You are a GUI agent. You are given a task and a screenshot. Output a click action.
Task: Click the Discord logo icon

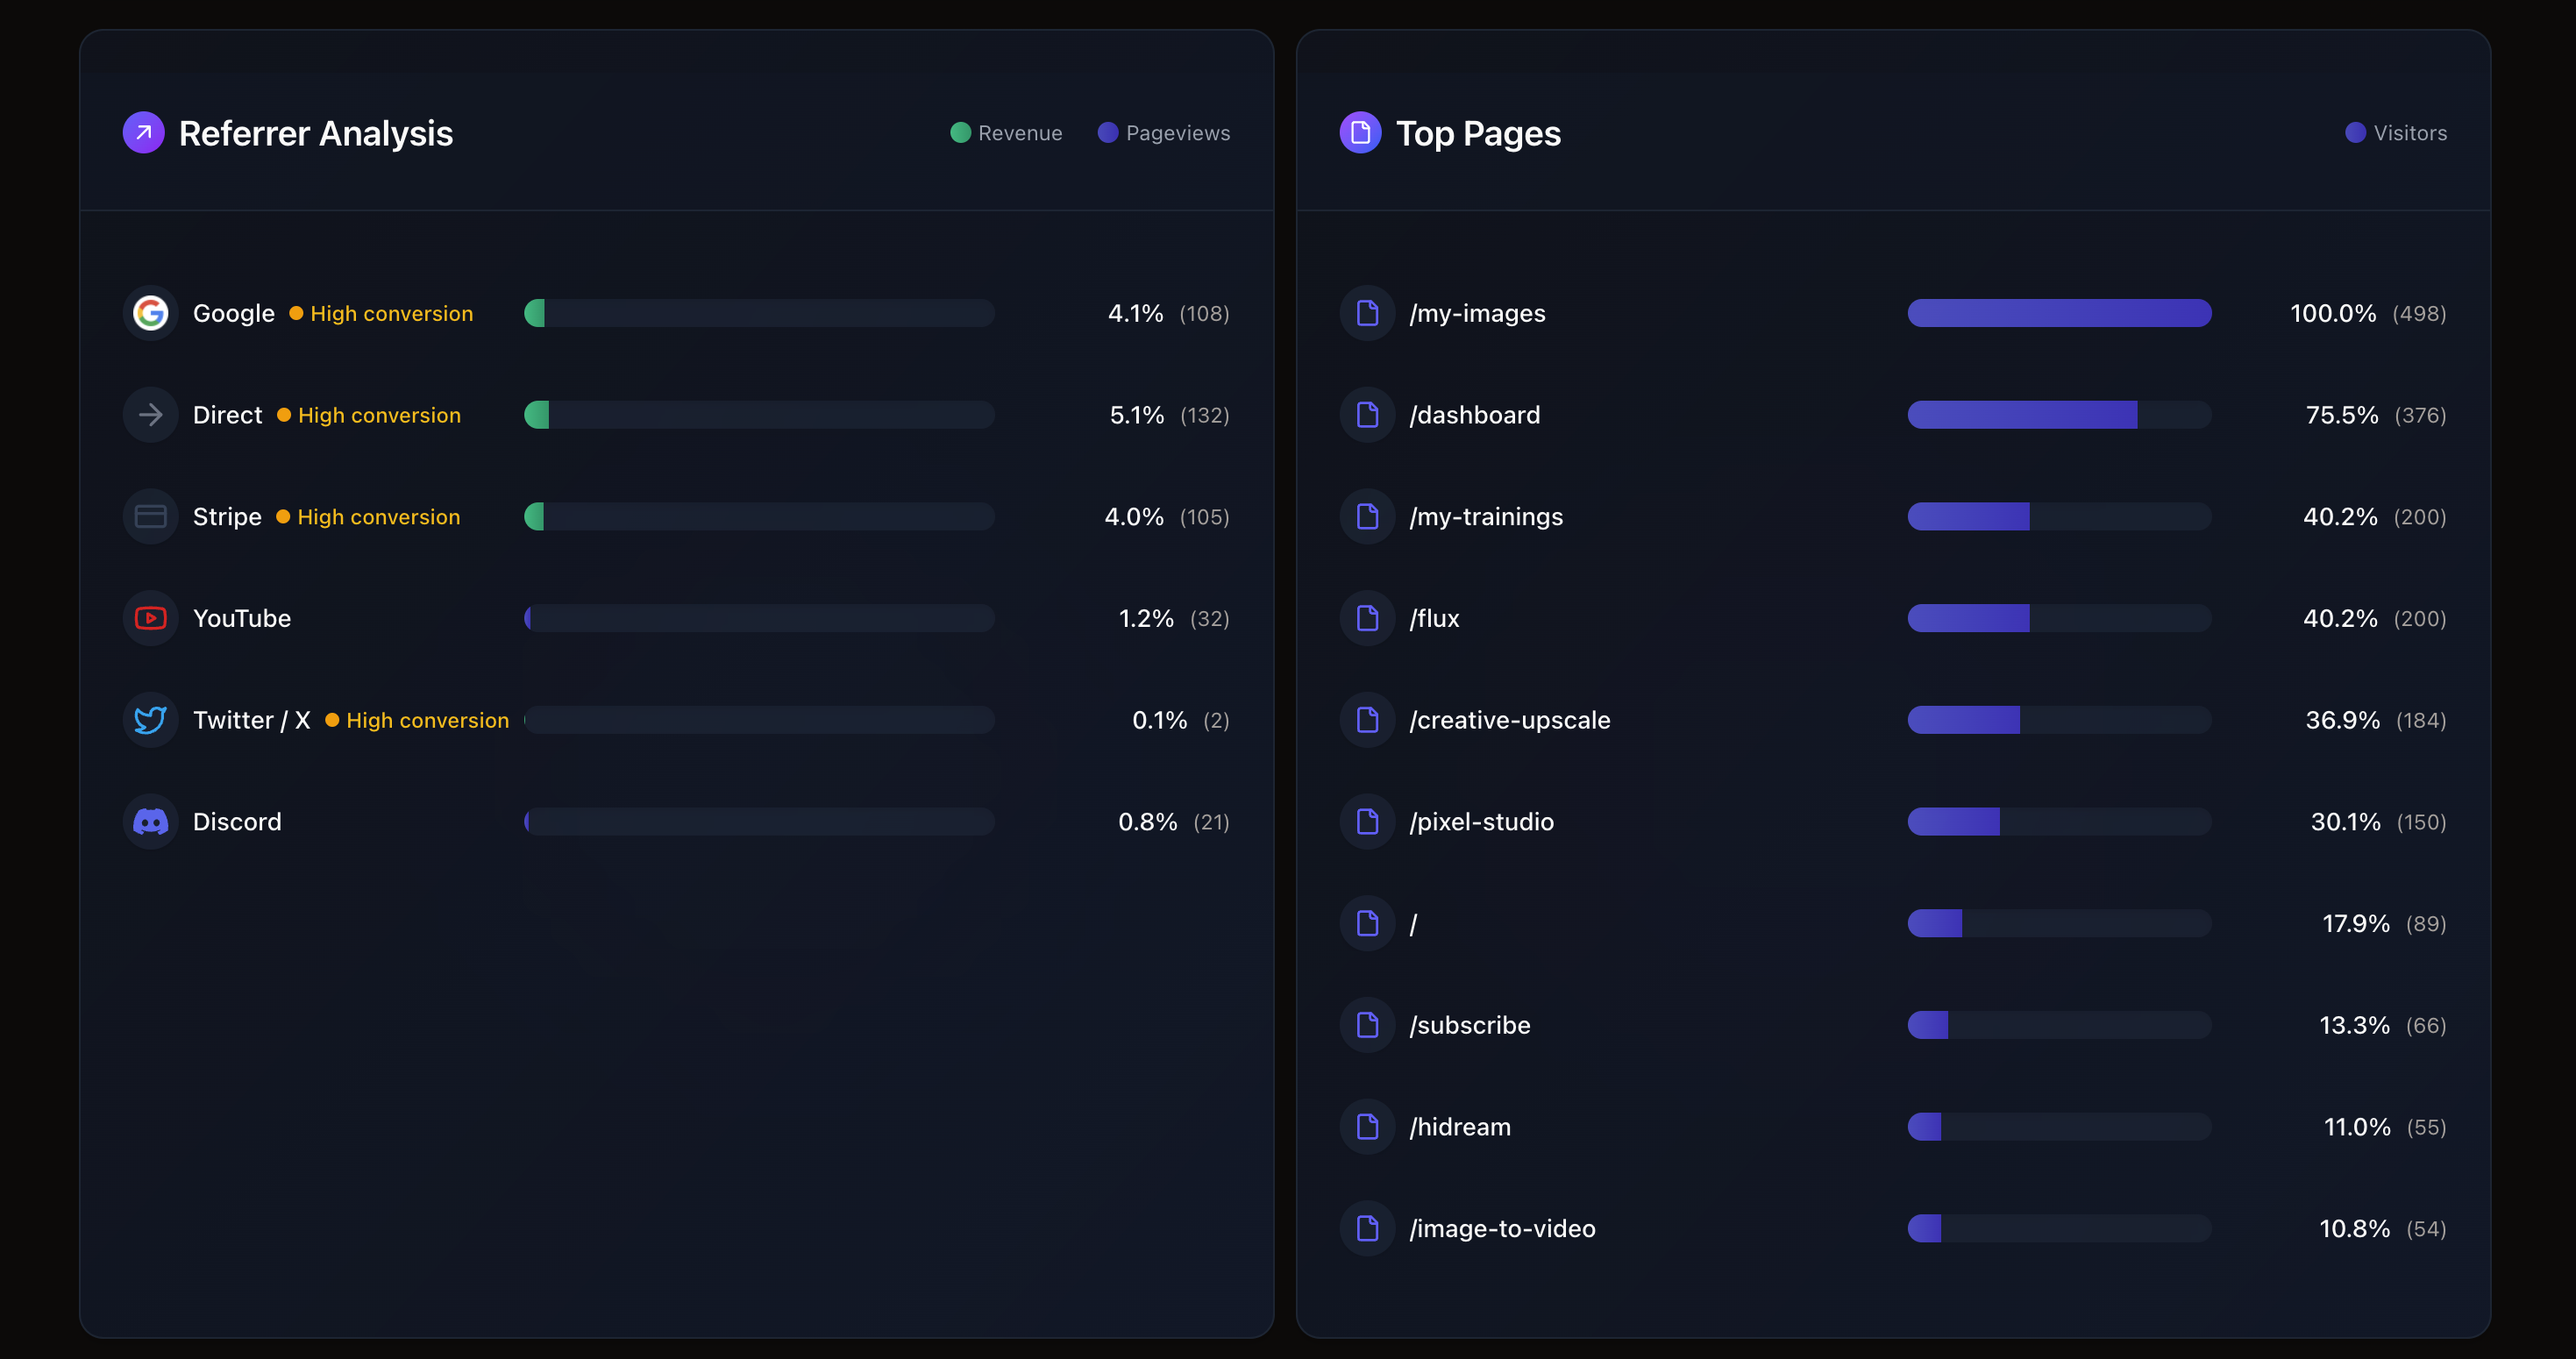[150, 822]
